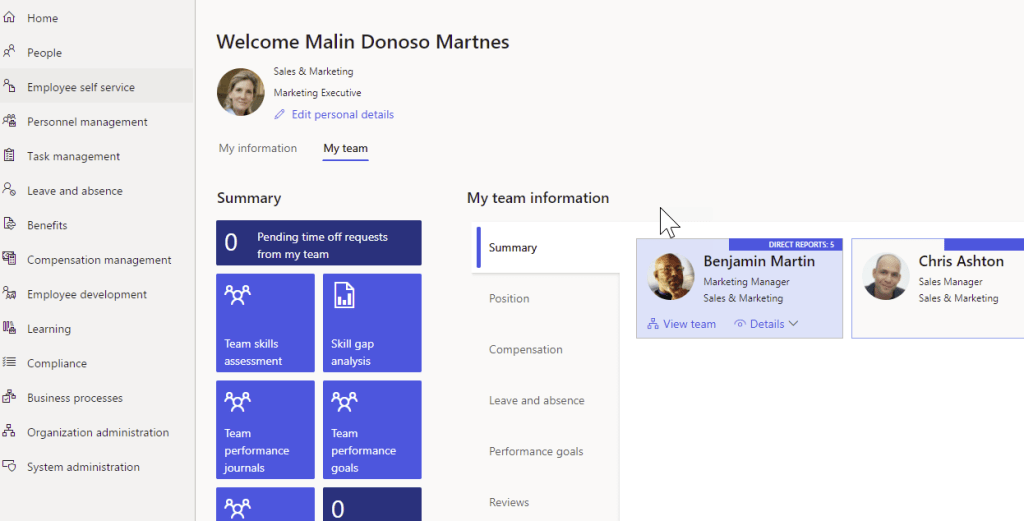1024x521 pixels.
Task: Select the My team tab
Action: point(345,148)
